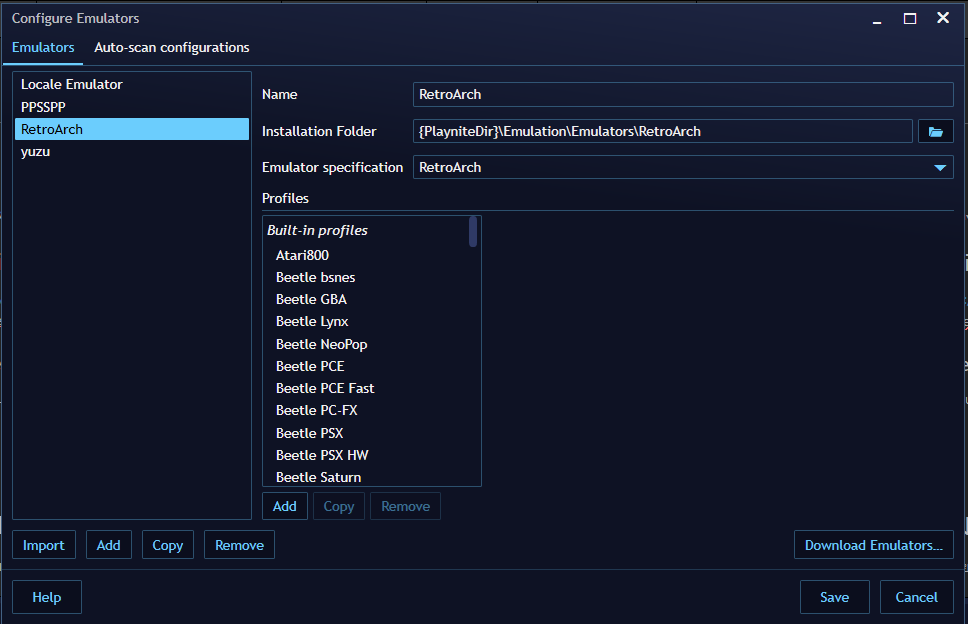The height and width of the screenshot is (624, 968).
Task: Switch to Auto-scan configurations tab
Action: click(x=172, y=47)
